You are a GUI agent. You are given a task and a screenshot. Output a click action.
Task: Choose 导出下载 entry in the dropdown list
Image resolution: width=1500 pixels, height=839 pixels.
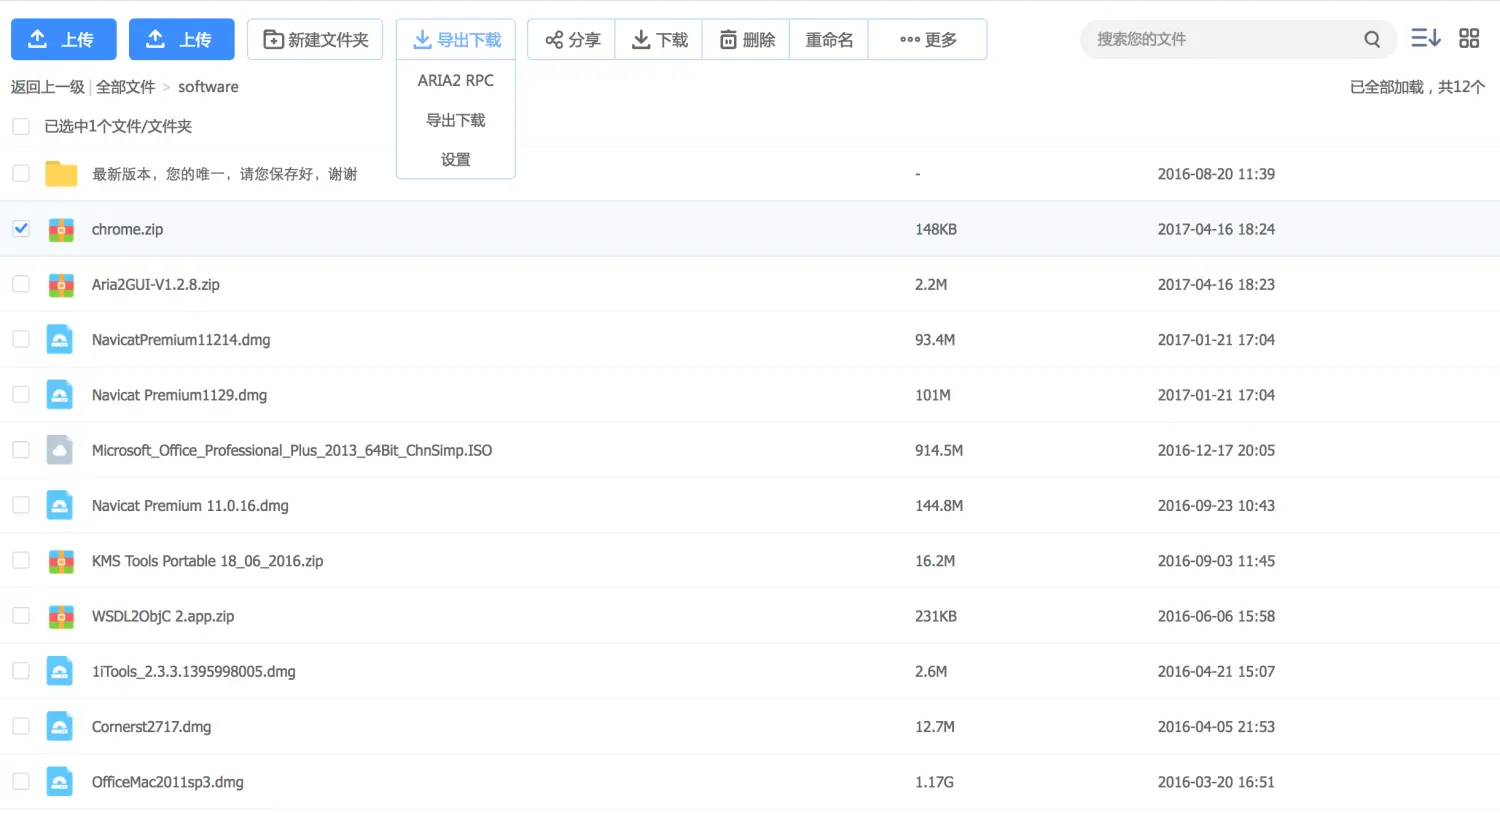click(x=456, y=120)
